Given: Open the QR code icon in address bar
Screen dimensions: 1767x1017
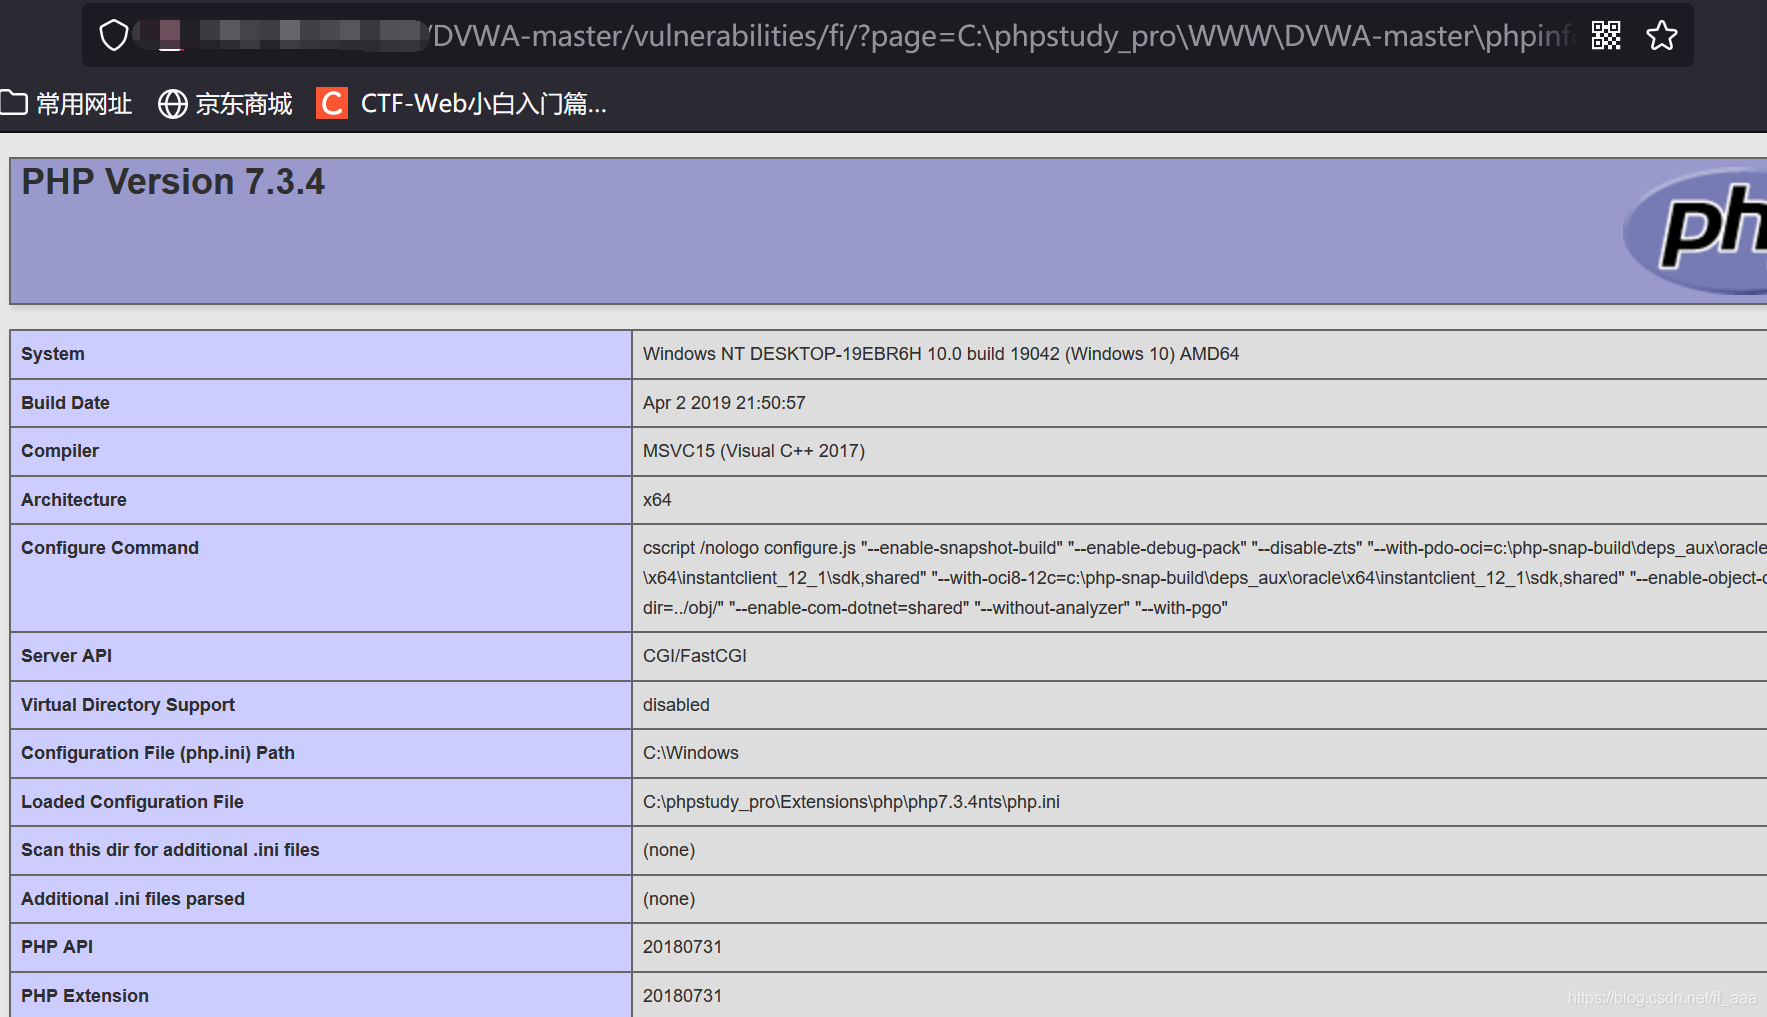Looking at the screenshot, I should coord(1606,36).
